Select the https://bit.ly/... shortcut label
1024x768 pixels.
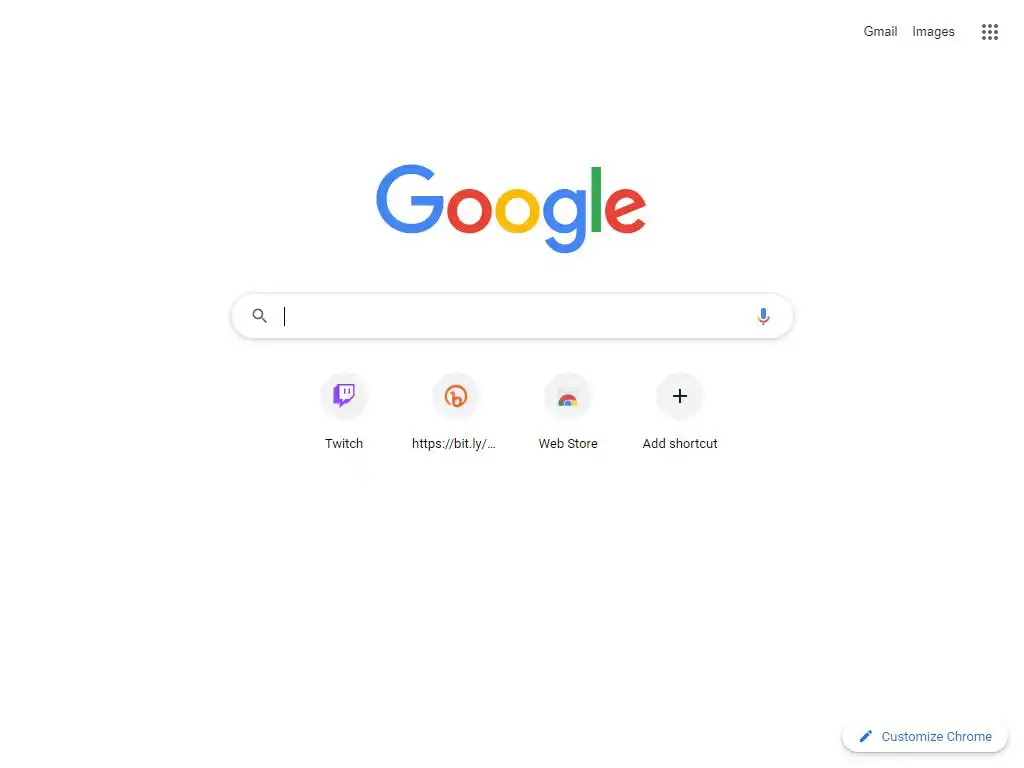[x=454, y=443]
